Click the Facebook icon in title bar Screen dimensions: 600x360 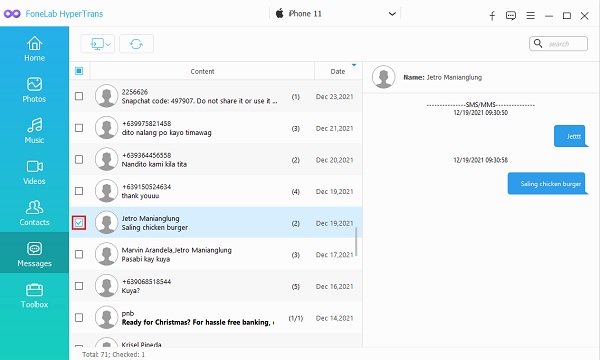point(492,16)
